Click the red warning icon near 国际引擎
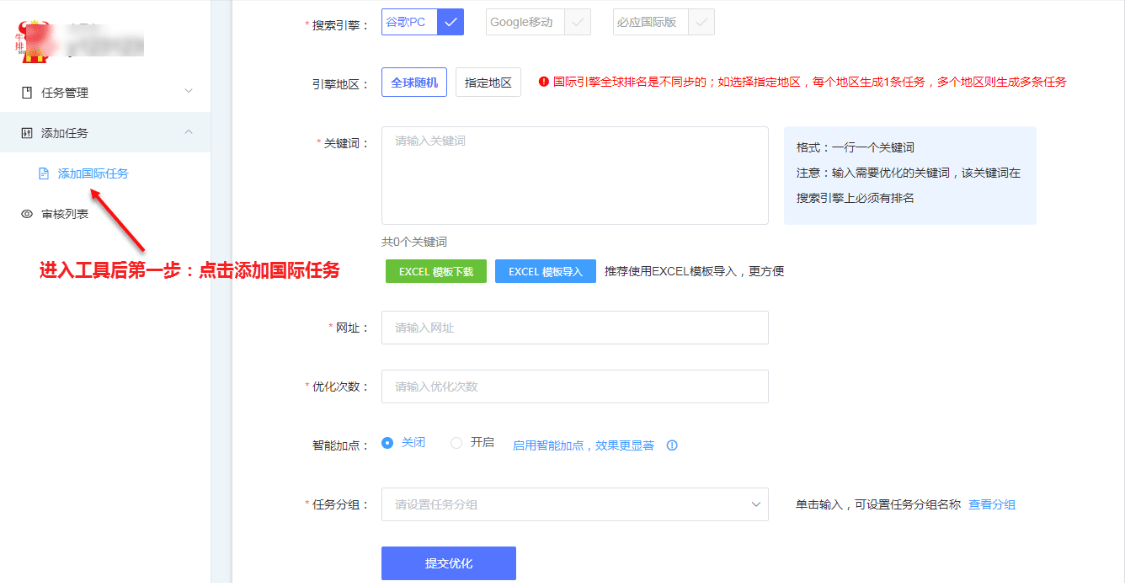The width and height of the screenshot is (1125, 583). point(544,82)
